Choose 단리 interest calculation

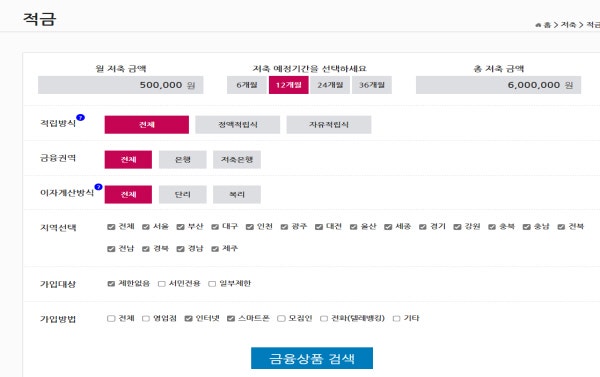pyautogui.click(x=183, y=194)
